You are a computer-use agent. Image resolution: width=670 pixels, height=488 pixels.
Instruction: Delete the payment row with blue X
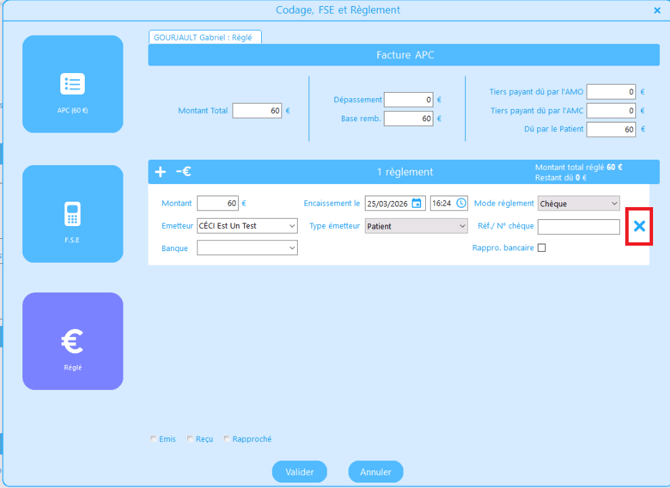639,226
